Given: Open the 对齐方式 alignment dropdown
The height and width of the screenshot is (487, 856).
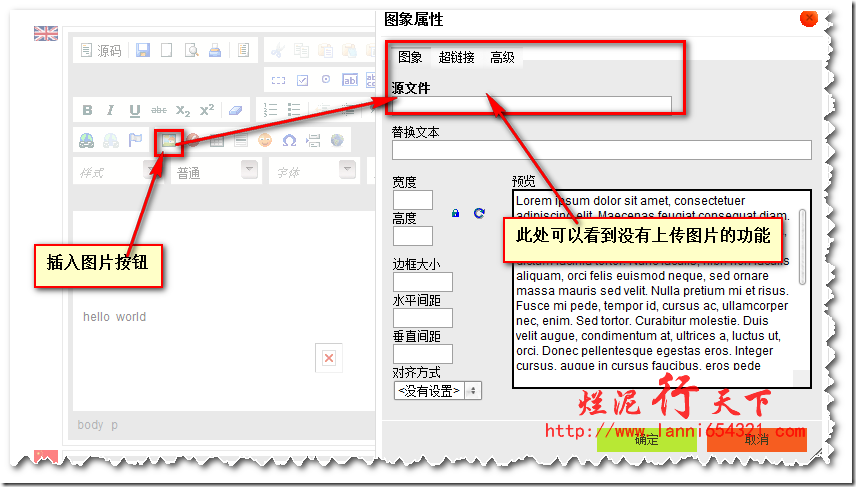Looking at the screenshot, I should pyautogui.click(x=437, y=391).
